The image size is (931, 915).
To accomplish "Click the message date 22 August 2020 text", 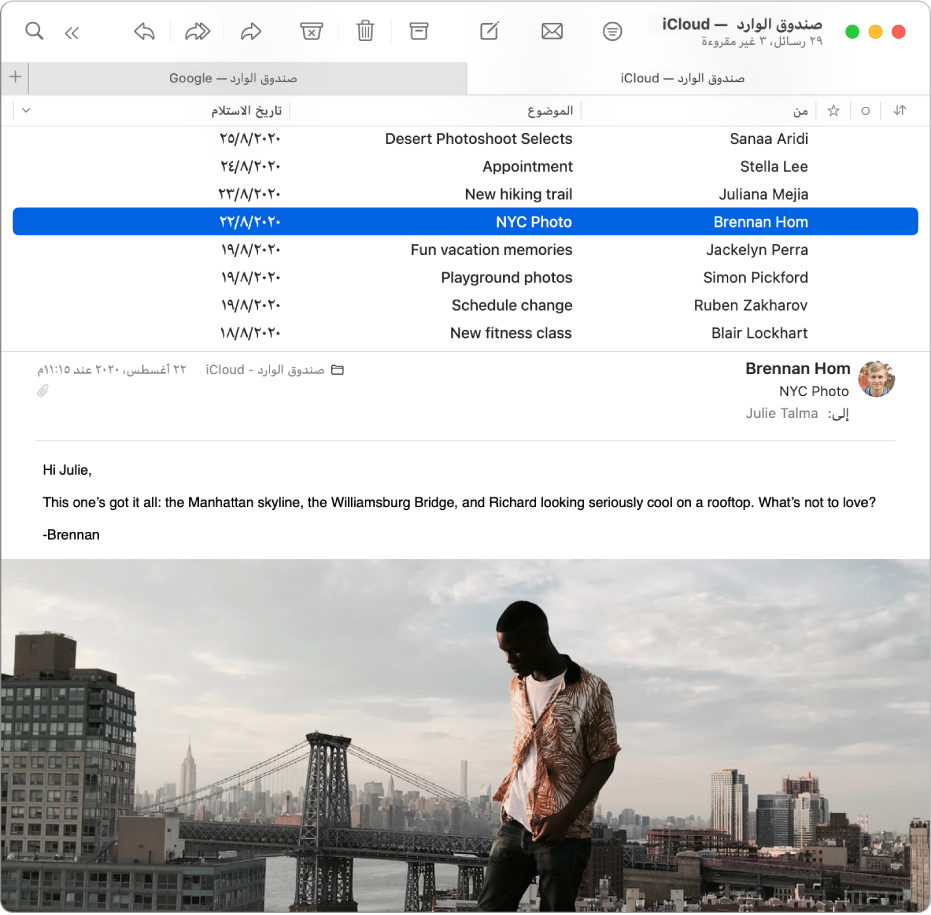I will tap(112, 370).
